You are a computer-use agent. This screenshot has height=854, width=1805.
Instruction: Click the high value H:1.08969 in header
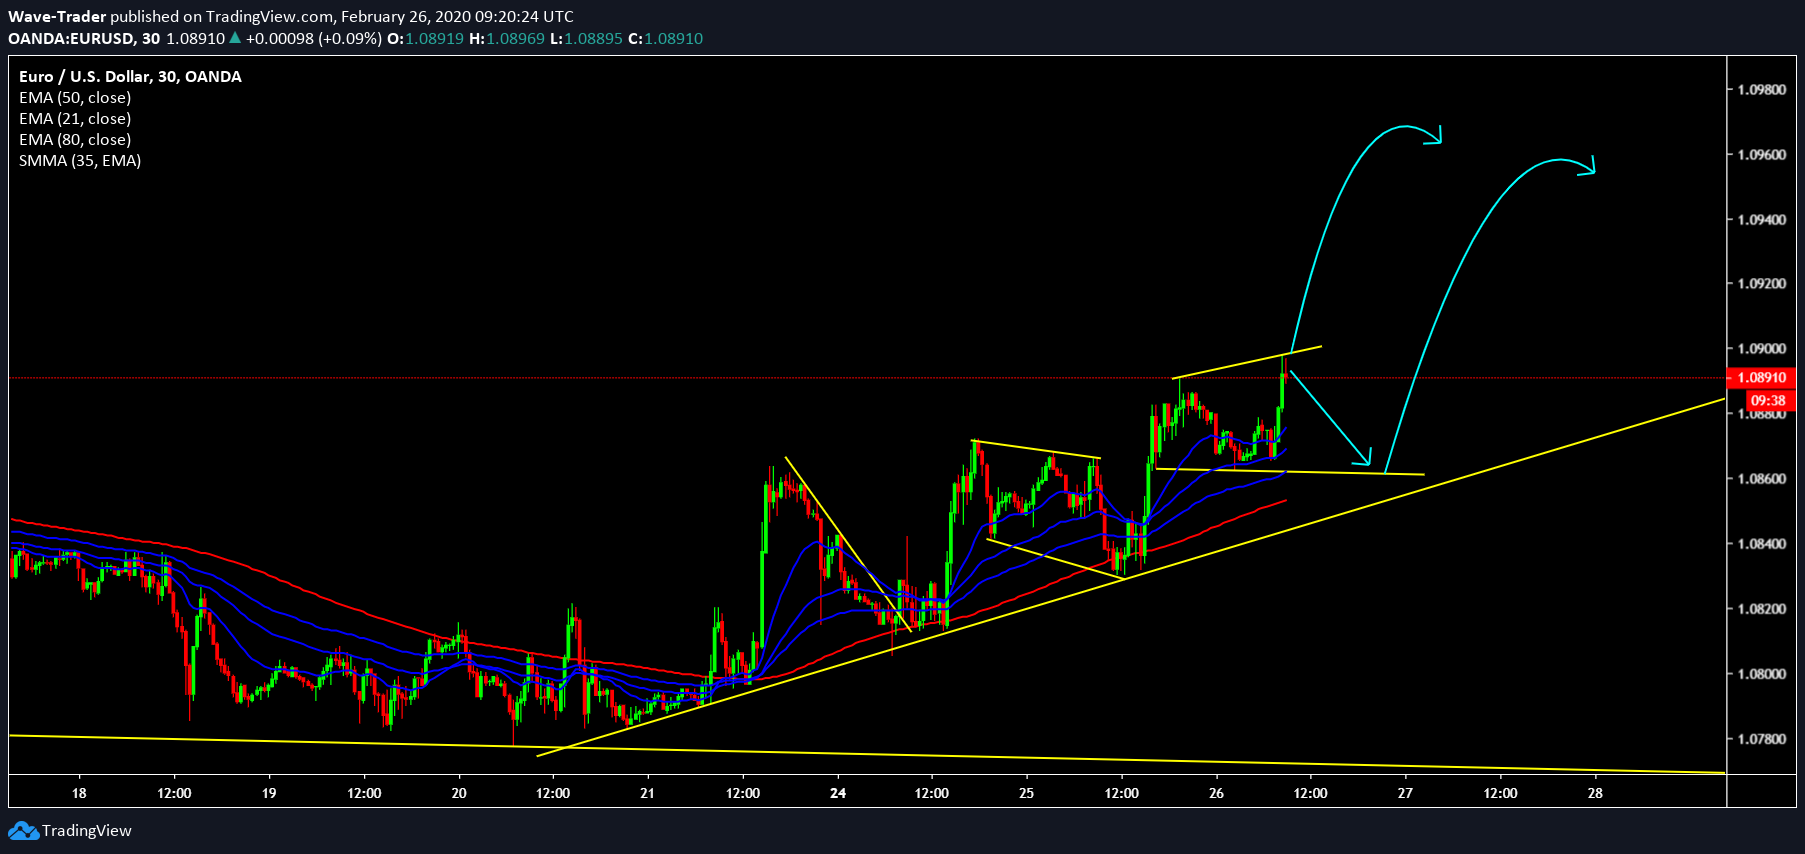(x=507, y=38)
